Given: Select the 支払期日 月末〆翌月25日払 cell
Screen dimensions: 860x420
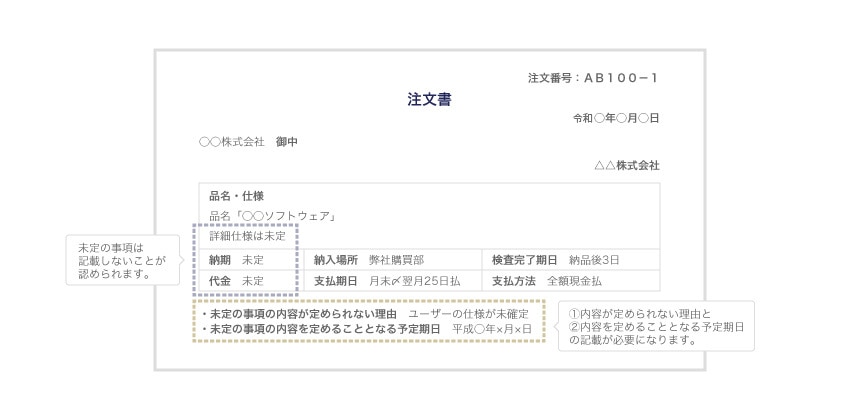Looking at the screenshot, I should pos(387,281).
